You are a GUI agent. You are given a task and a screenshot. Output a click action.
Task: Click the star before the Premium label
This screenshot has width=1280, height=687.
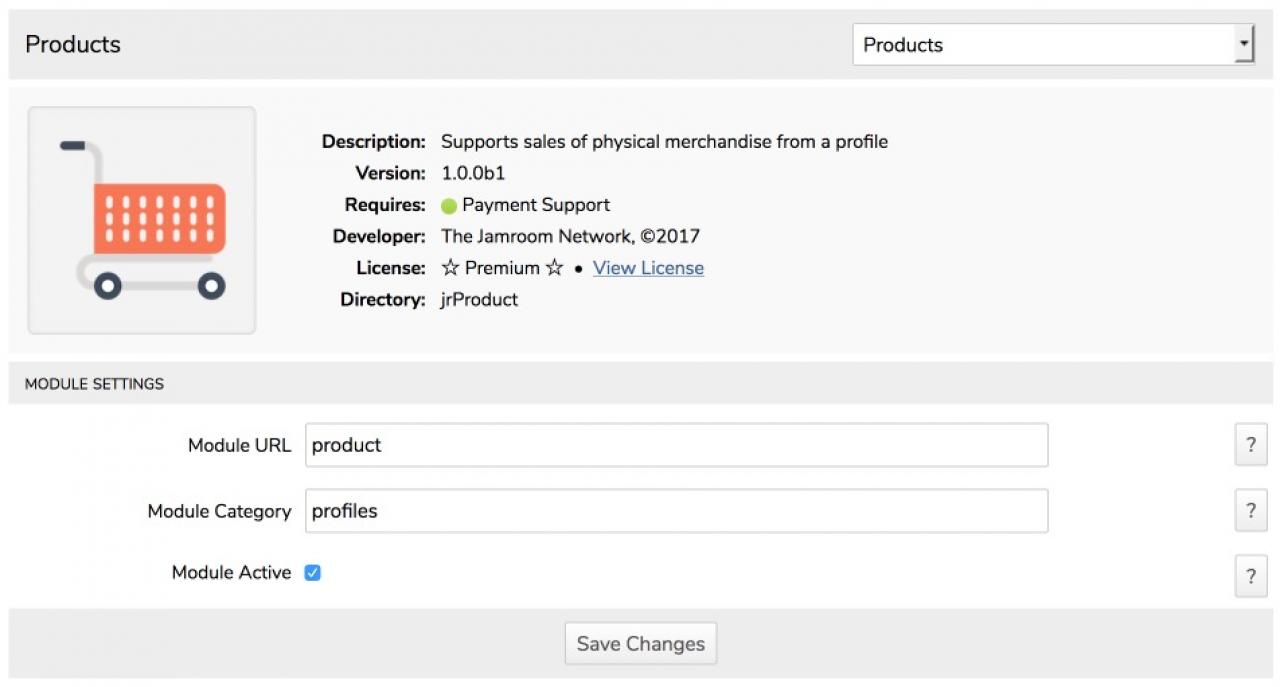pyautogui.click(x=450, y=268)
